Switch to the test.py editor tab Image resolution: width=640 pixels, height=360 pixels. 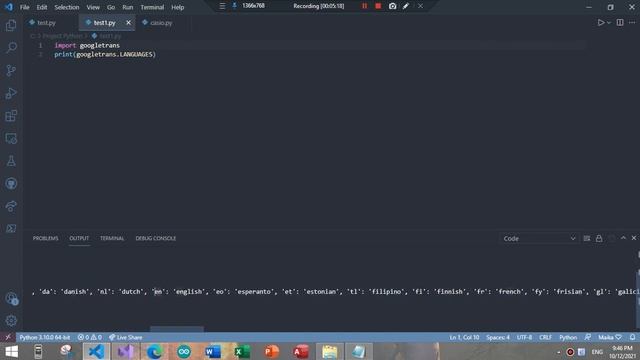tap(46, 23)
